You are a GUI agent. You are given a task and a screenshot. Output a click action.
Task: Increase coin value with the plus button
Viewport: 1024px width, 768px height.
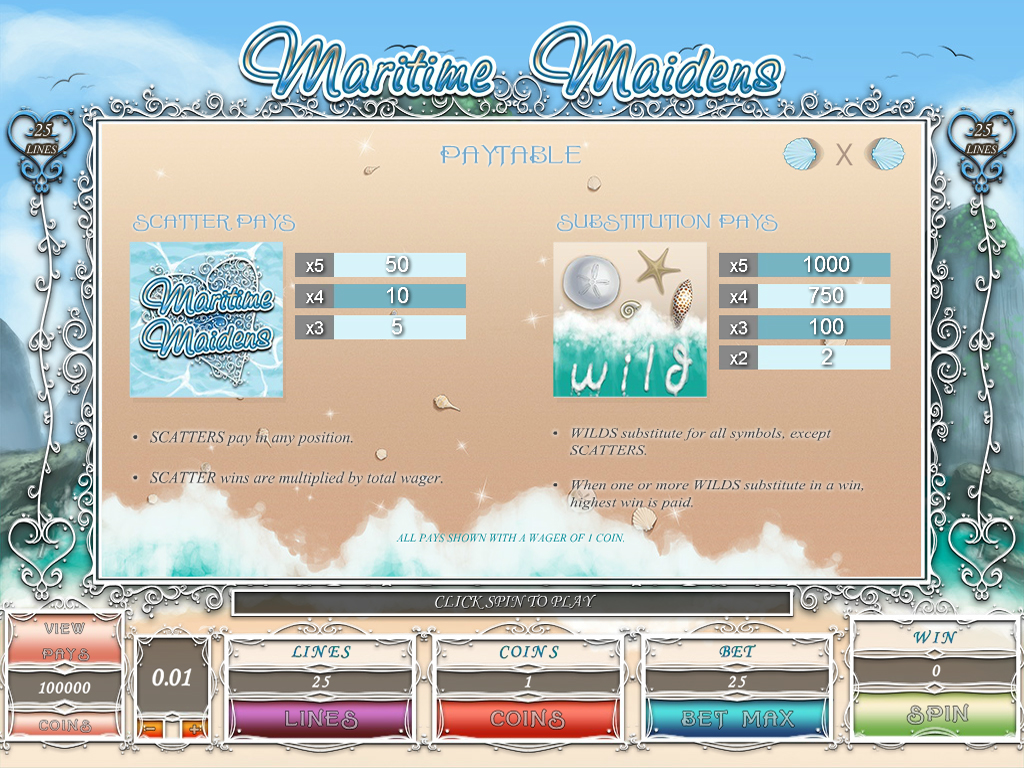click(x=193, y=728)
